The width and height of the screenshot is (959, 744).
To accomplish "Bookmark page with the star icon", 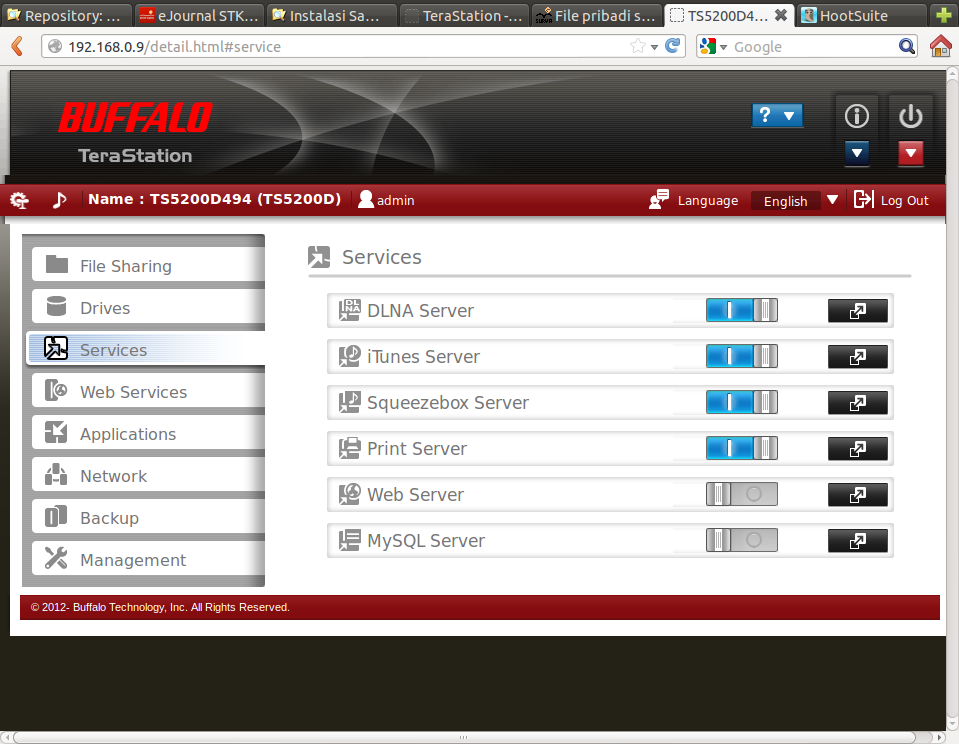I will click(x=637, y=46).
